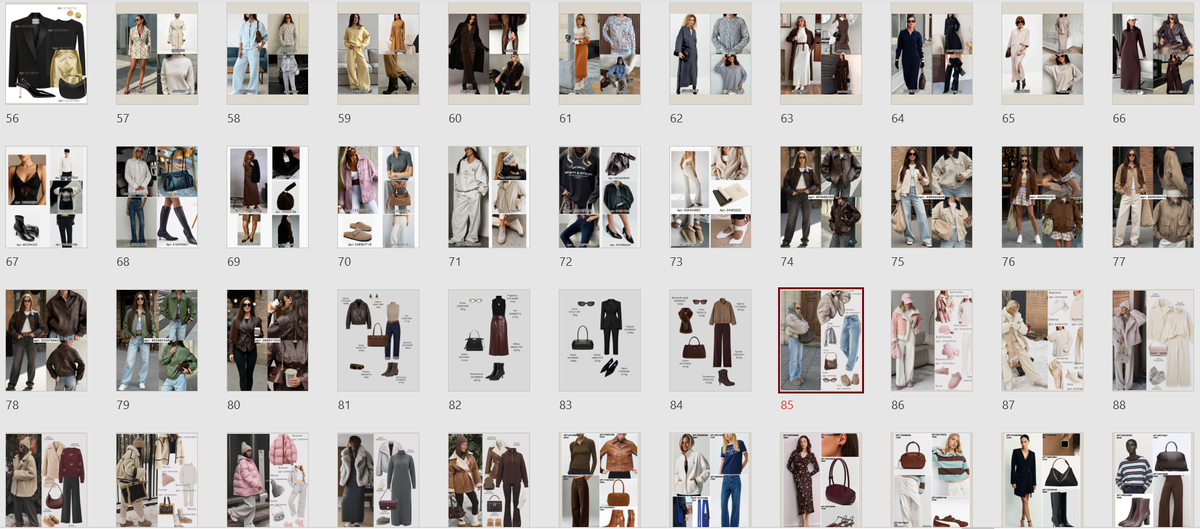Select slide 62 thumbnail
Screen dimensions: 1200x529
710,54
